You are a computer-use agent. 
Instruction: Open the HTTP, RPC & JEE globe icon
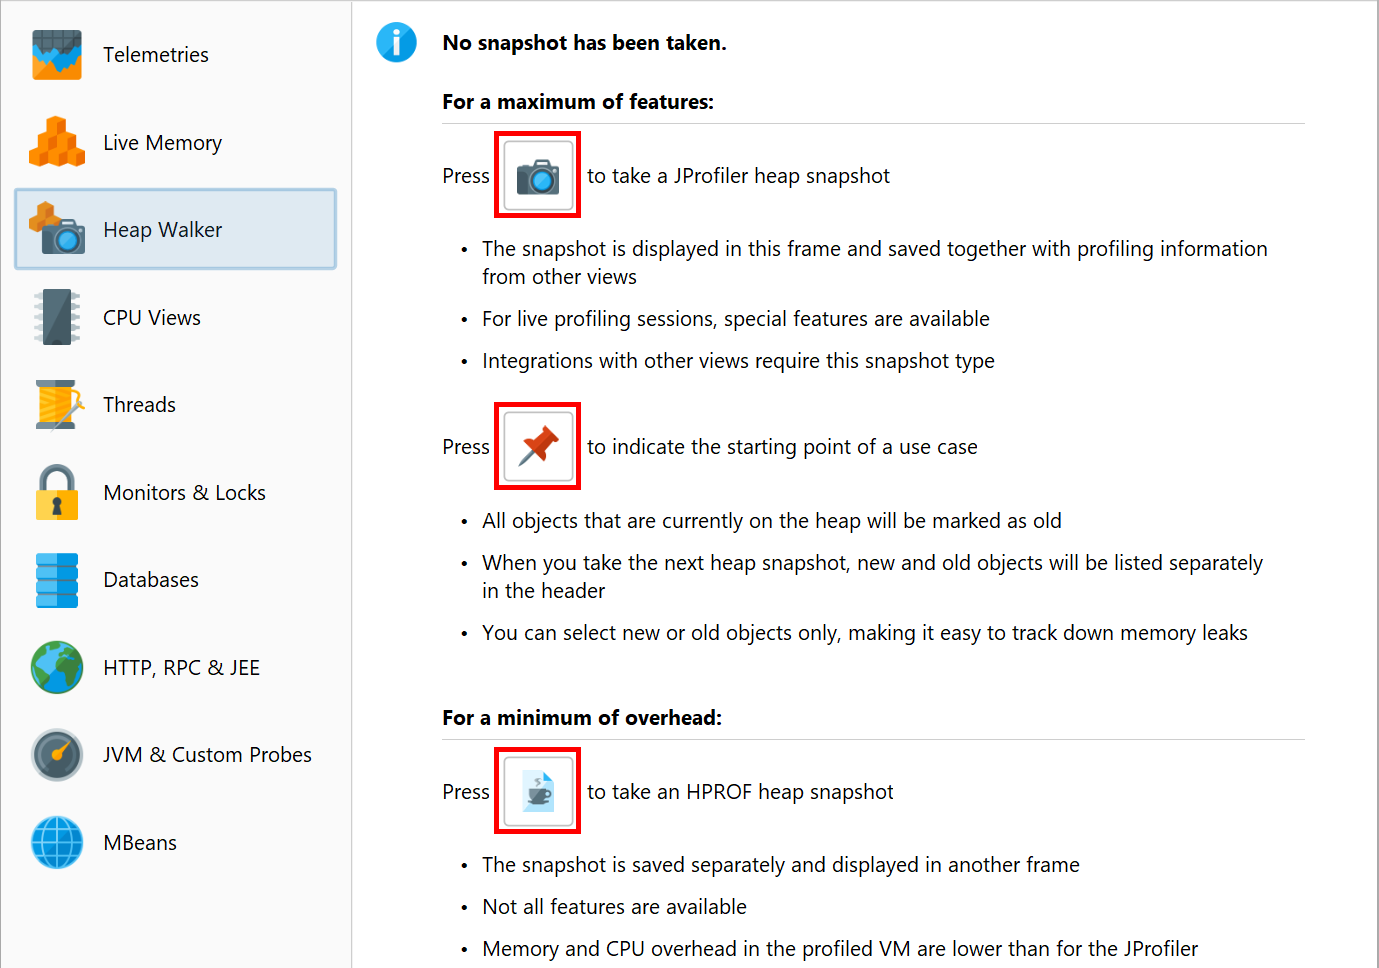tap(57, 667)
